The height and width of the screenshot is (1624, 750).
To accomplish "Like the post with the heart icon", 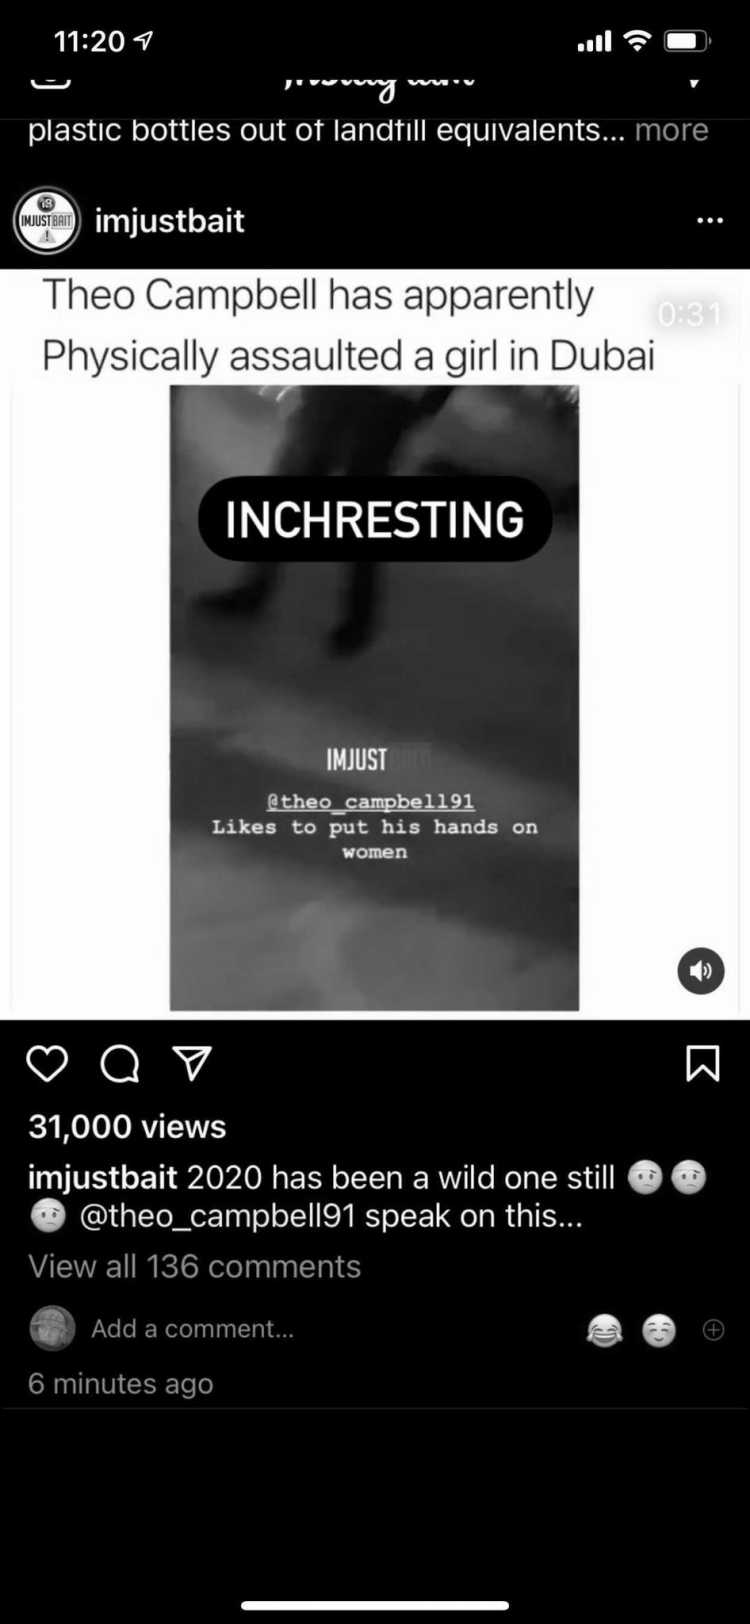I will 47,1064.
